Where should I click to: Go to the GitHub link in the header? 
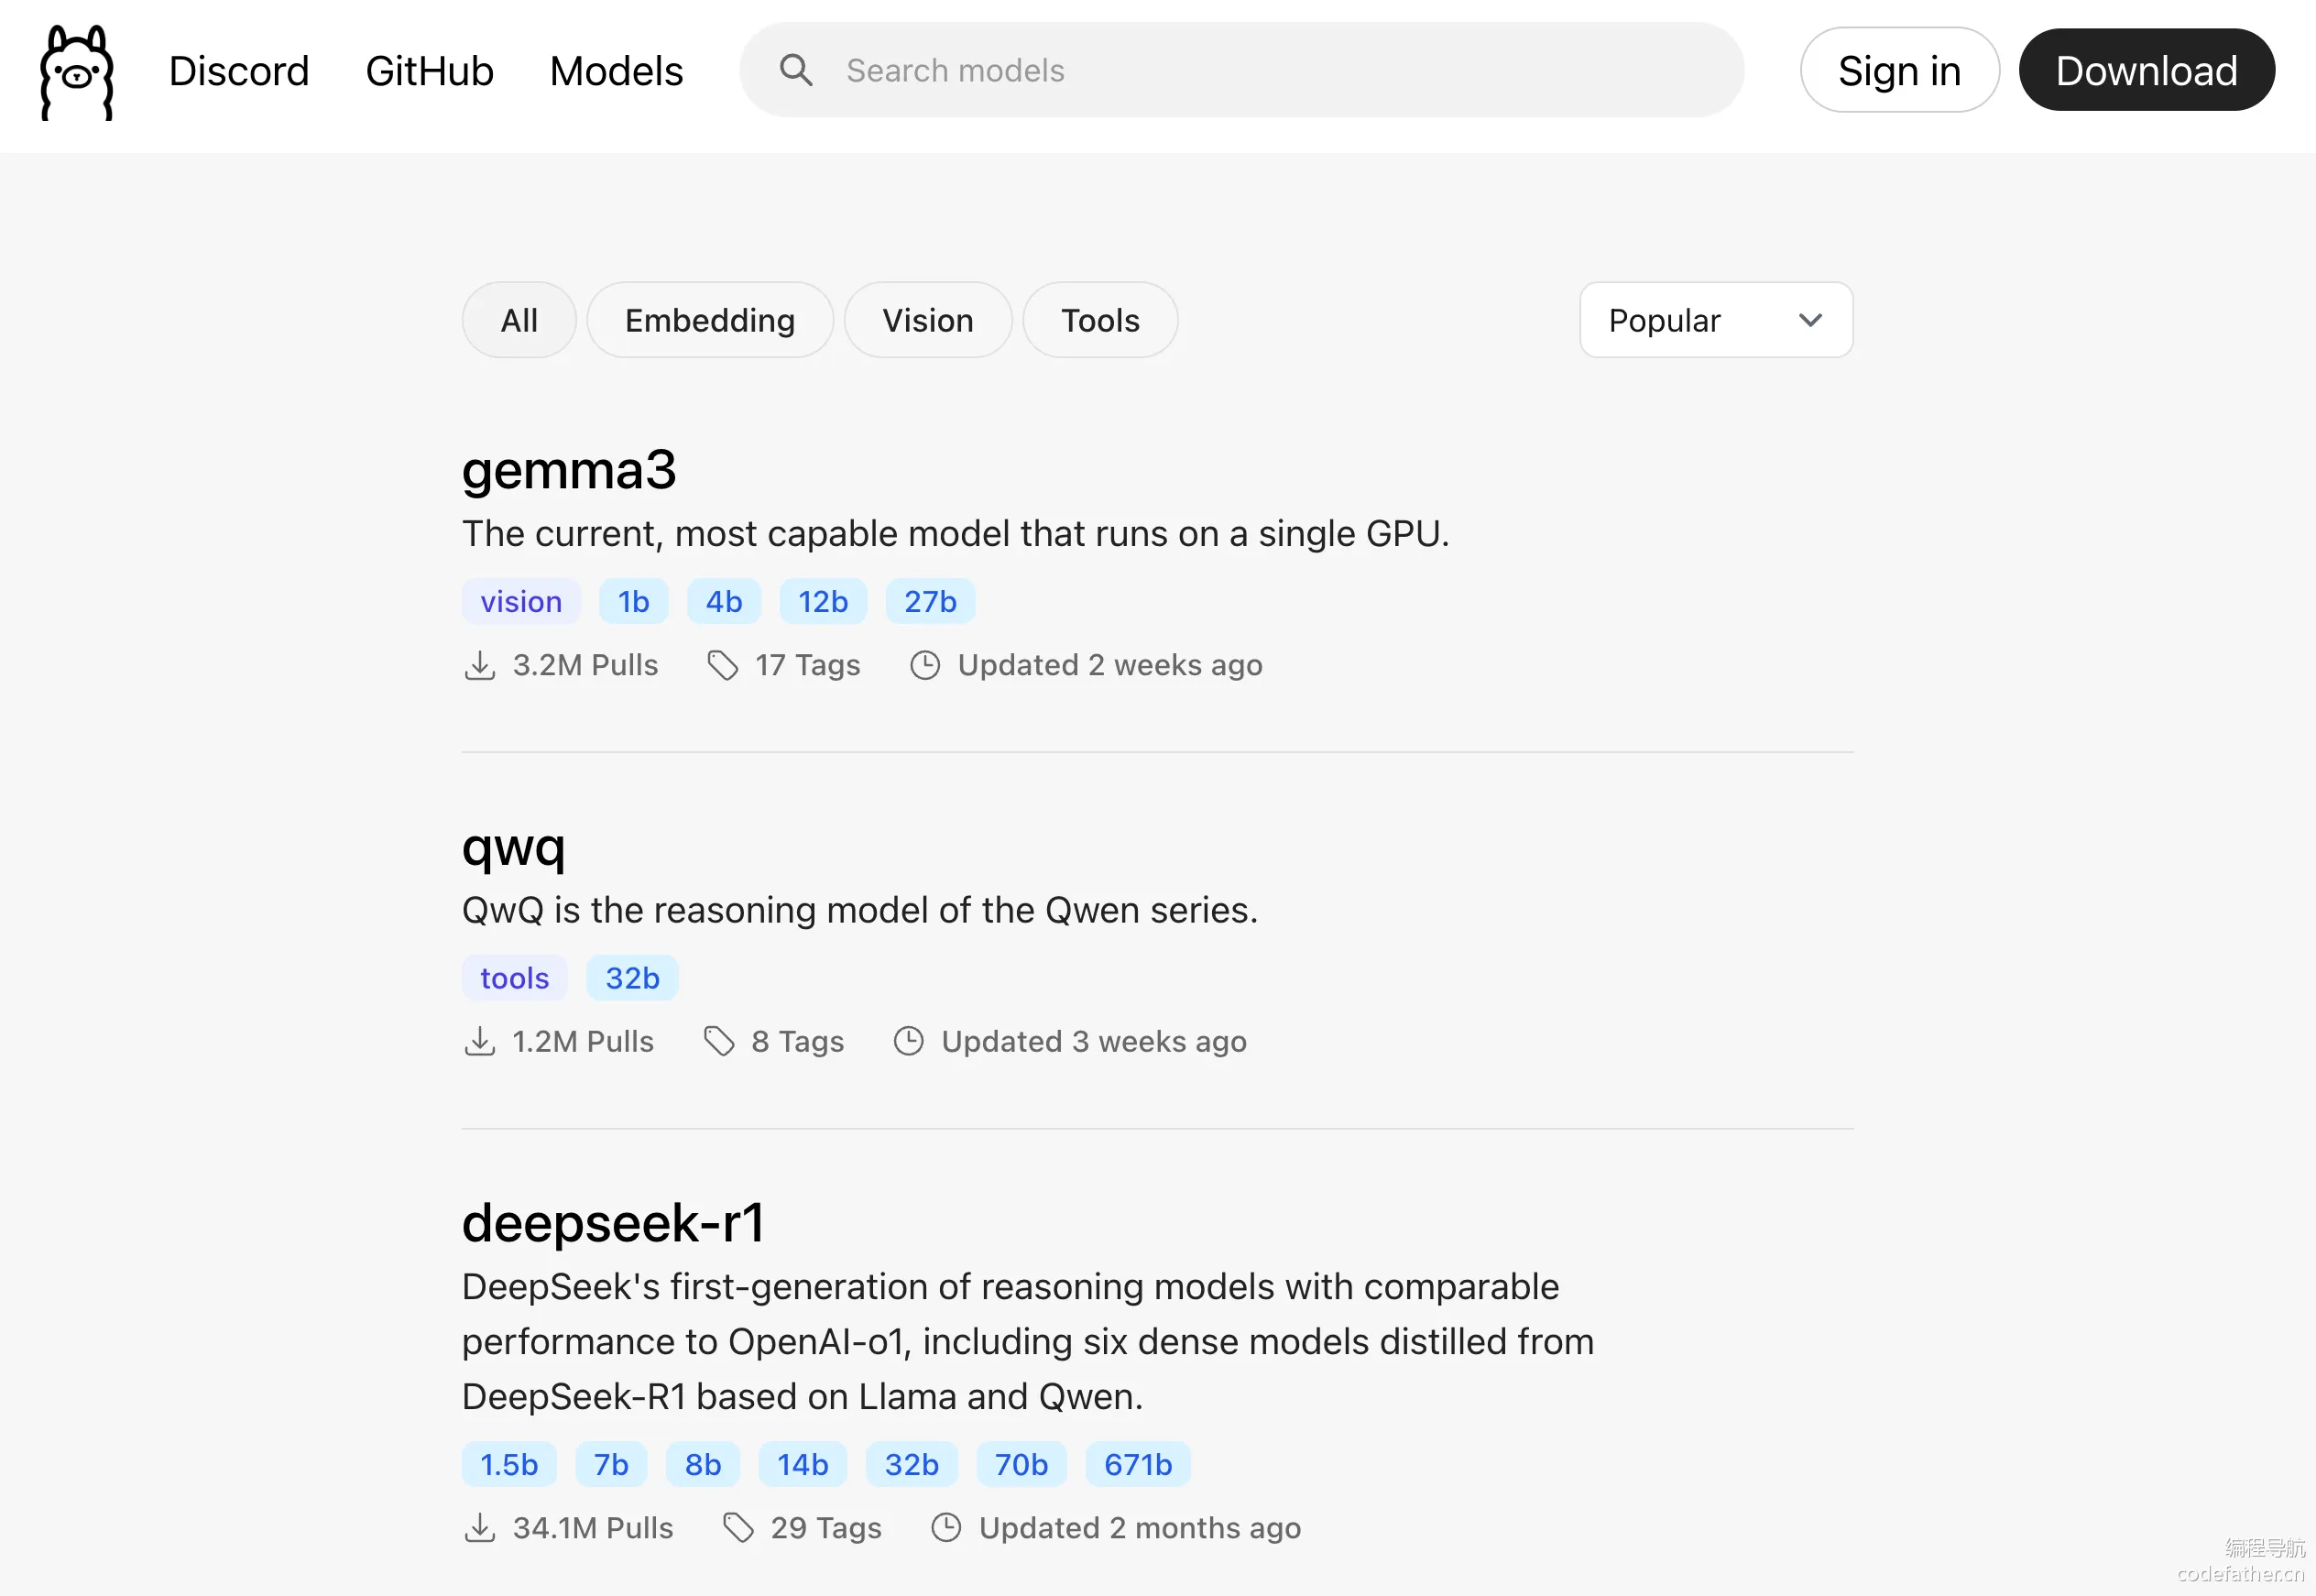click(430, 71)
